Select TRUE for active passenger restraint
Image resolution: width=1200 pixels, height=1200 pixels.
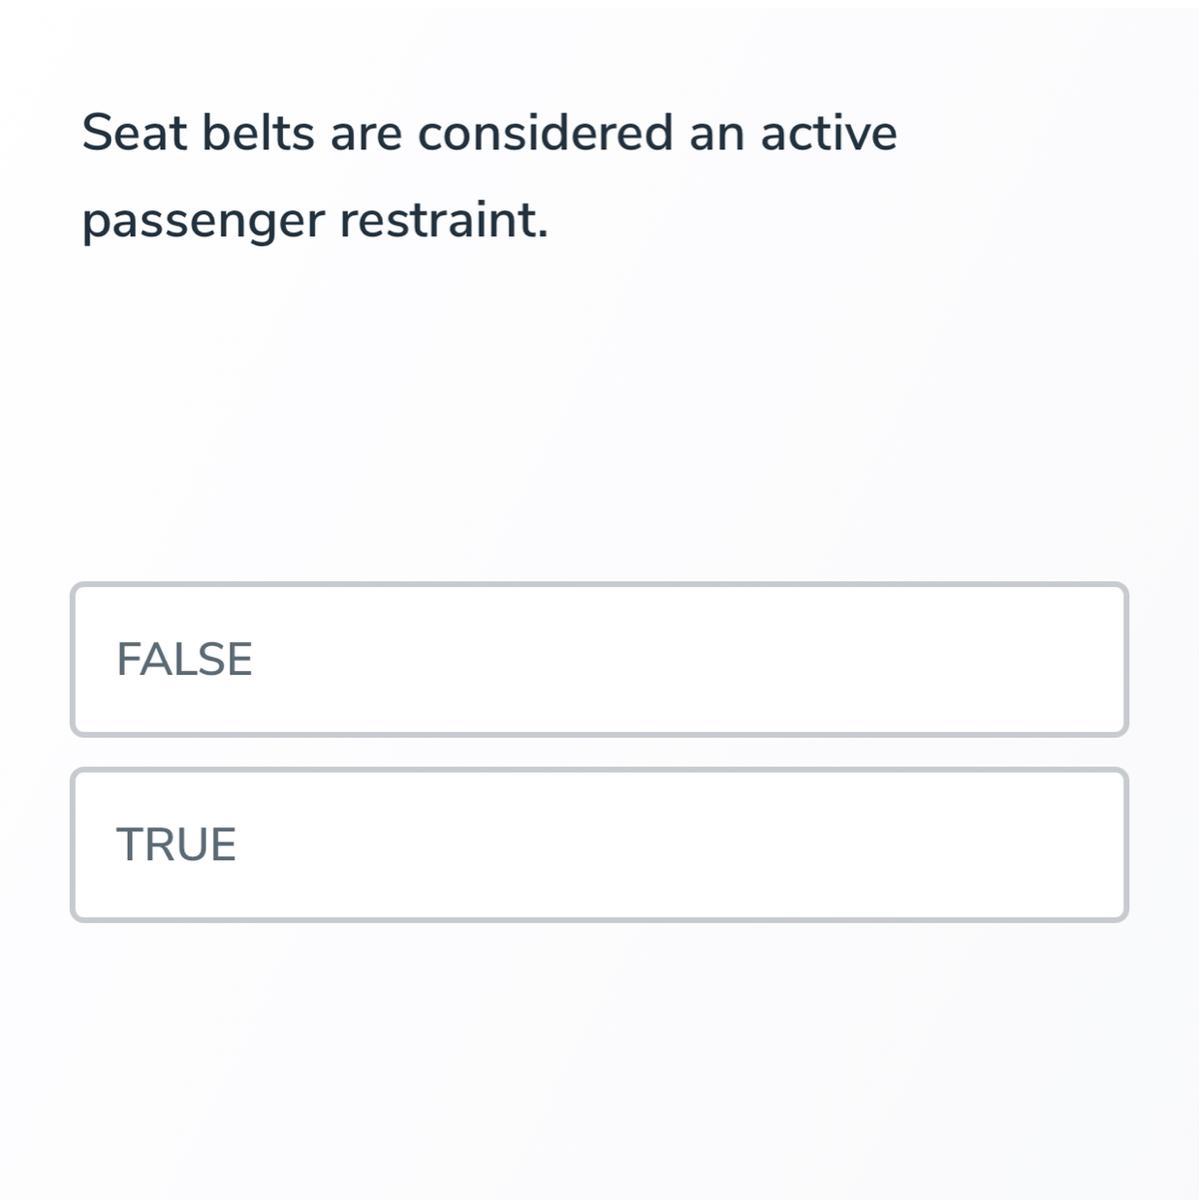599,845
